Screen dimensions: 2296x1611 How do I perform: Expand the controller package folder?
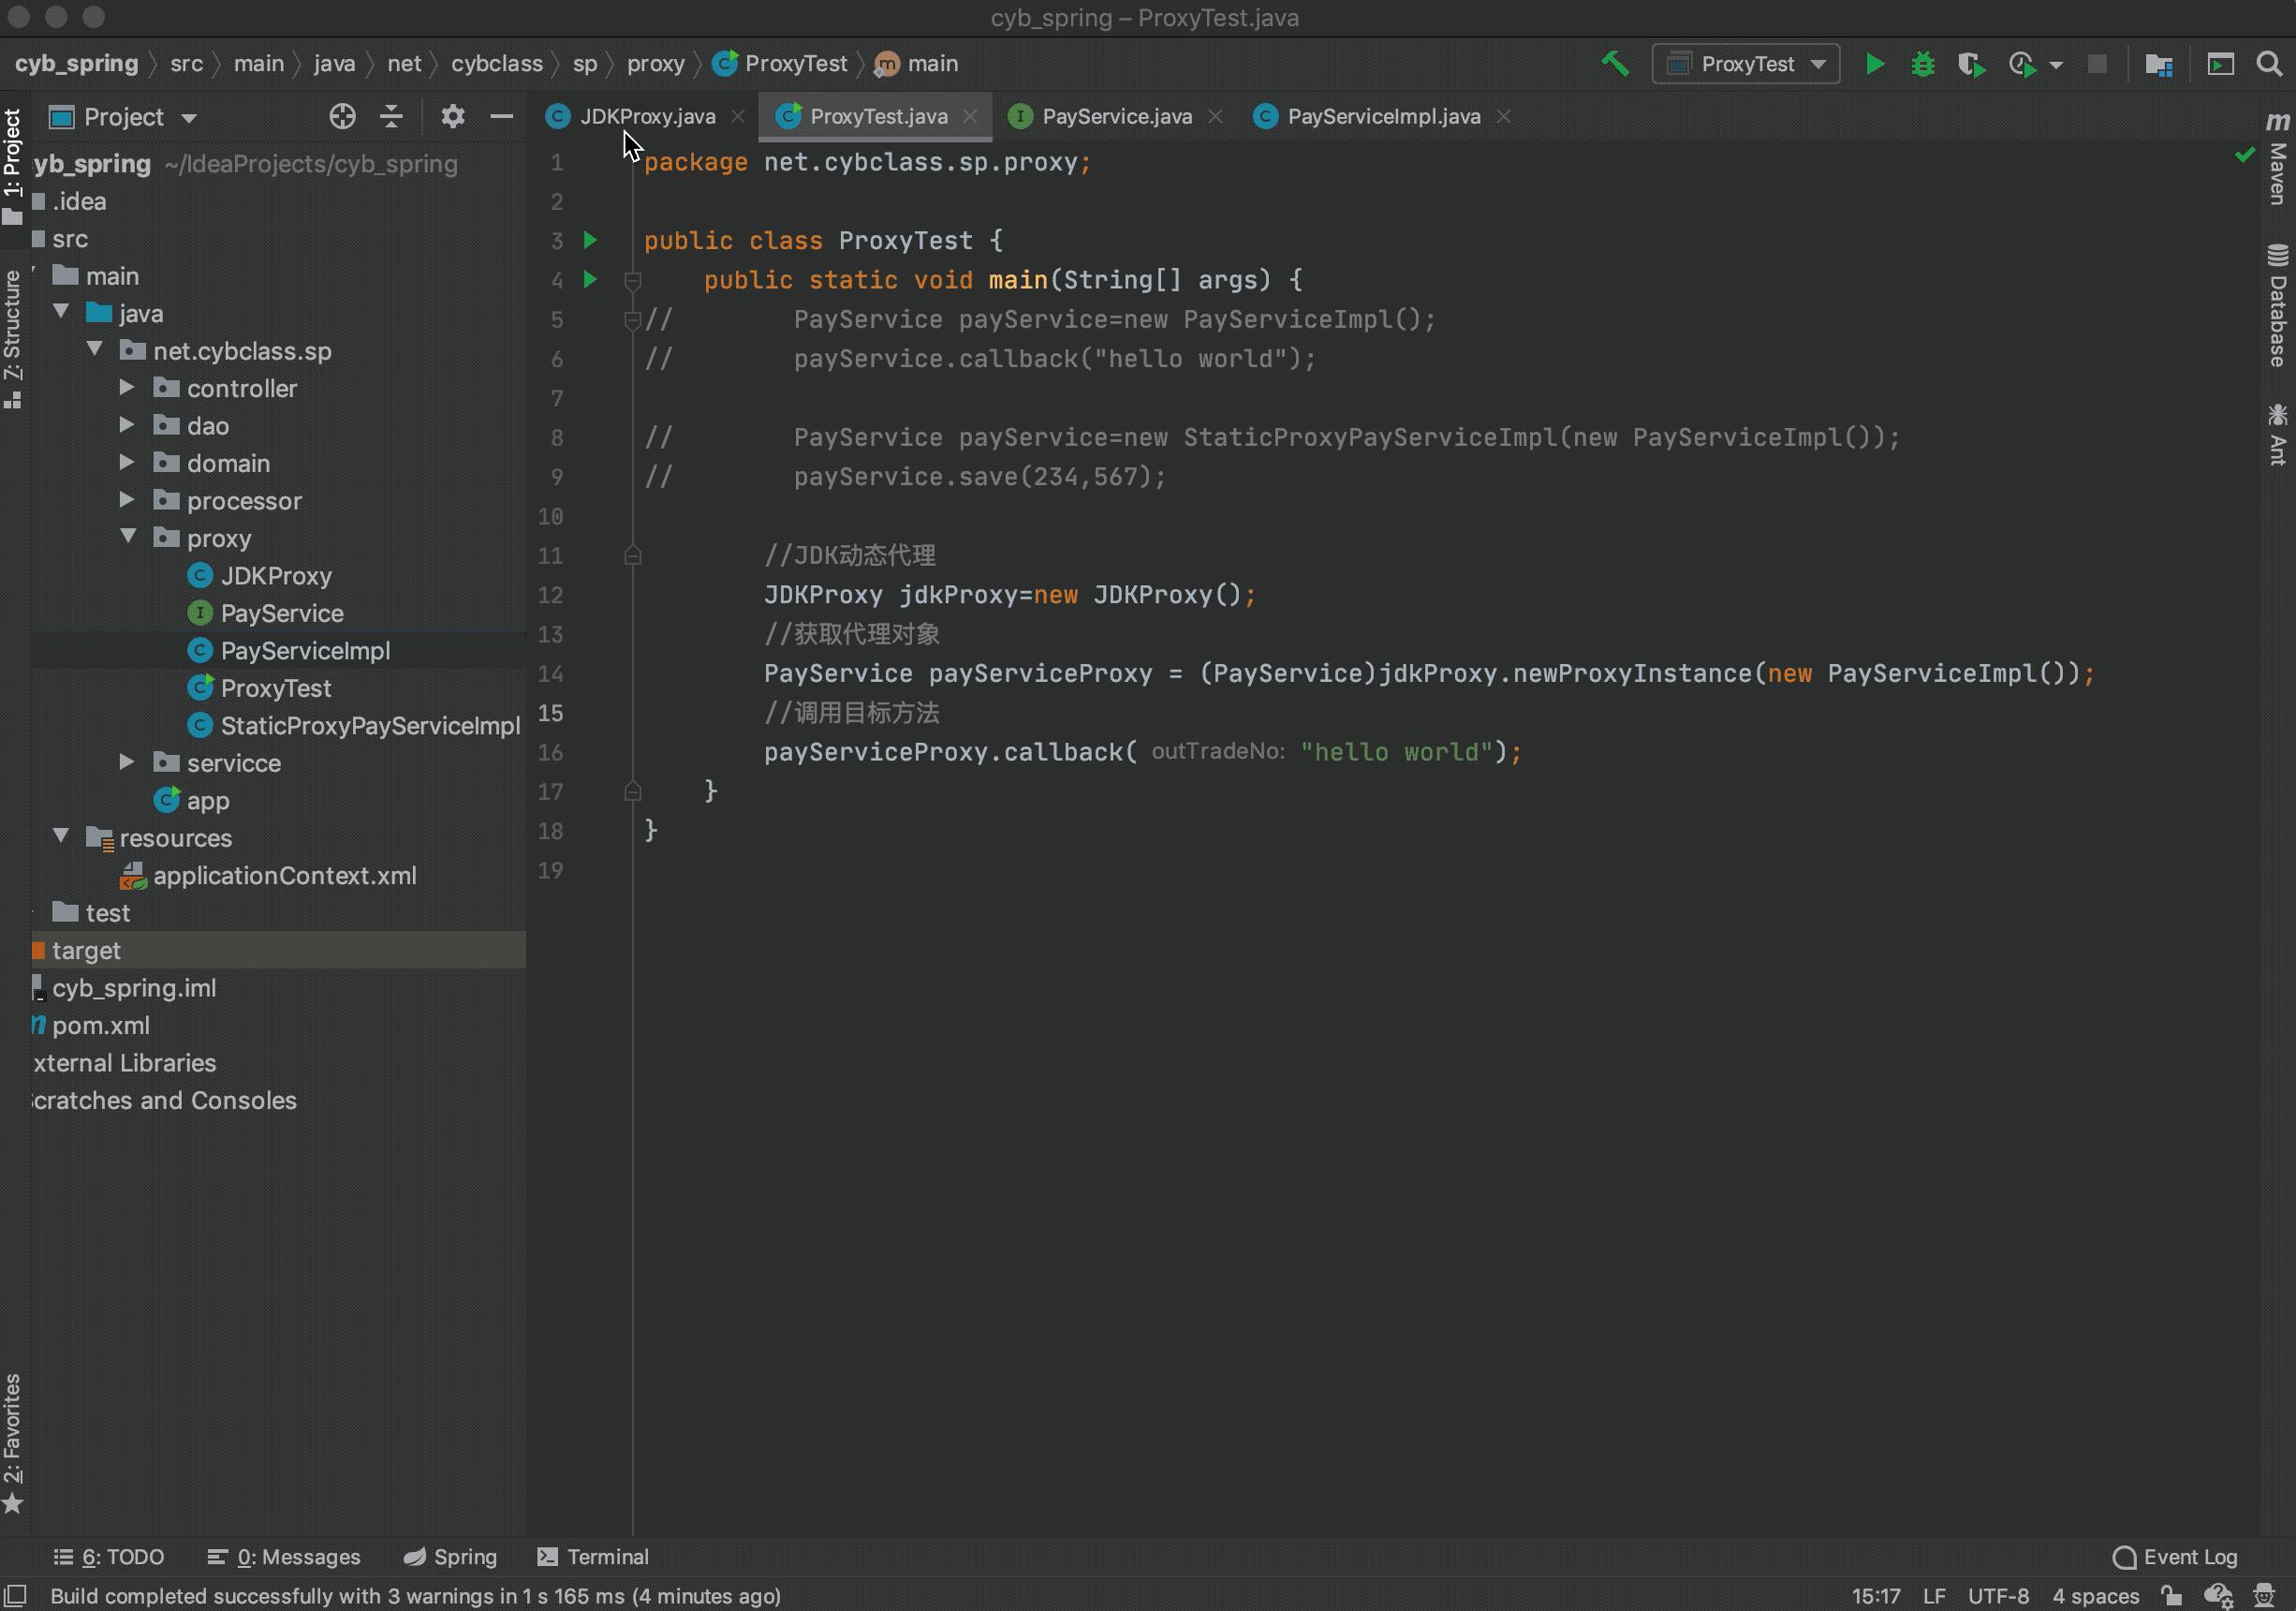click(127, 387)
